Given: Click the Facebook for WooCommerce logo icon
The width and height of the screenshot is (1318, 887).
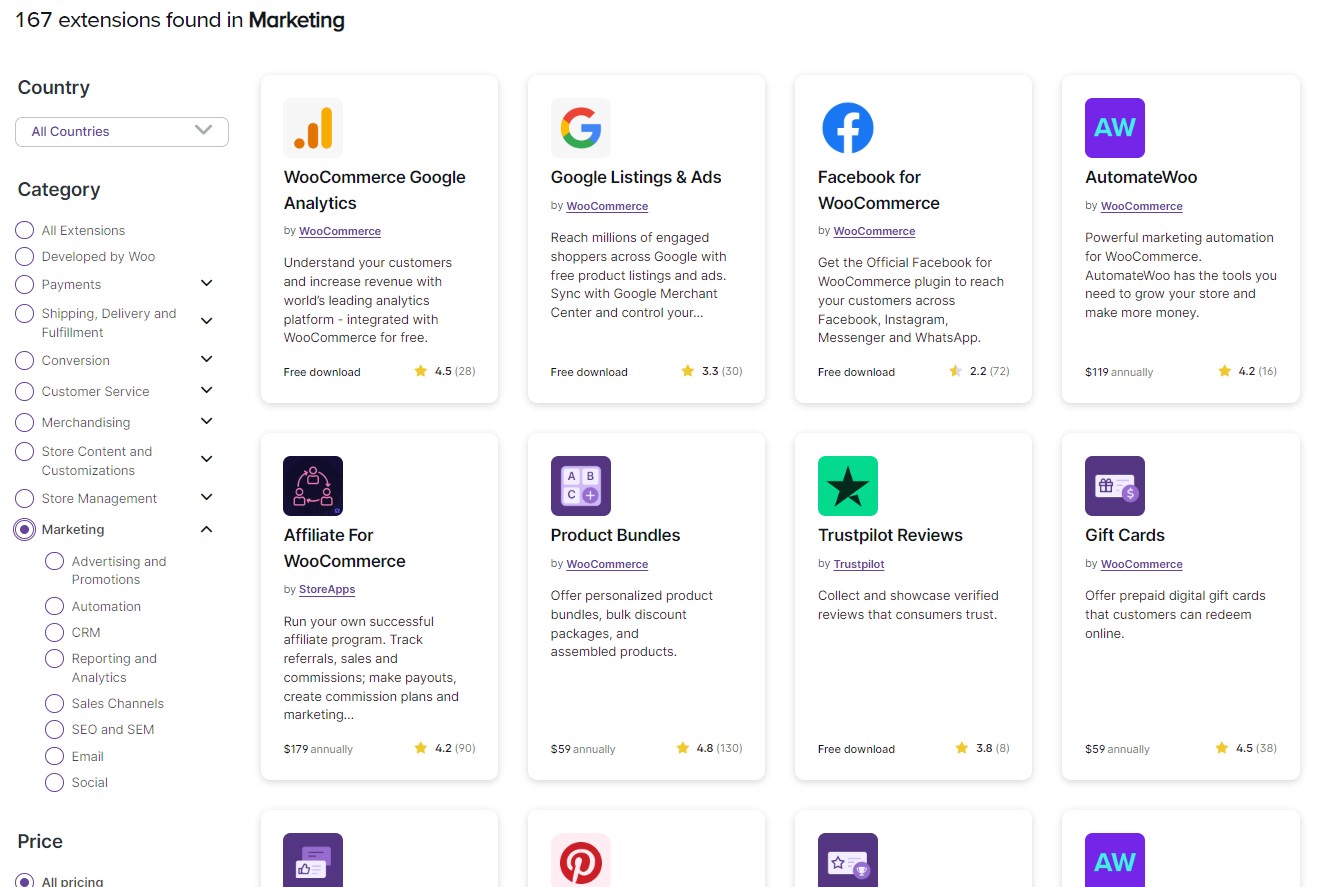Looking at the screenshot, I should 847,128.
